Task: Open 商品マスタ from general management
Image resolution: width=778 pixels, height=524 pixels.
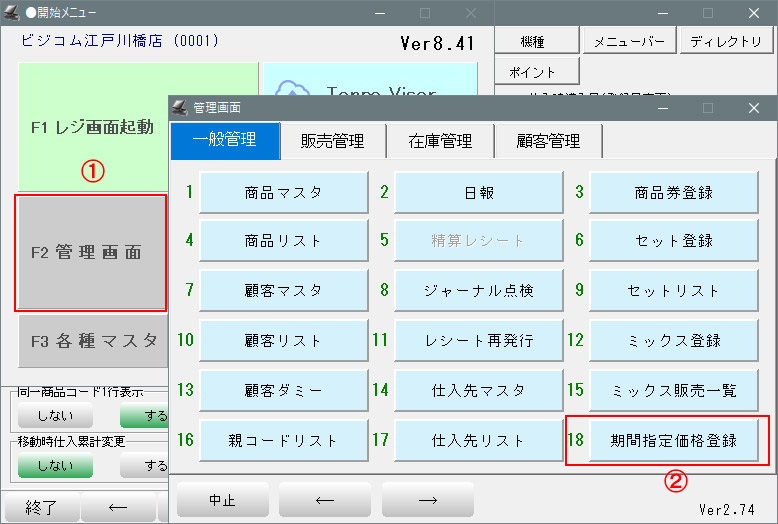Action: pyautogui.click(x=283, y=193)
